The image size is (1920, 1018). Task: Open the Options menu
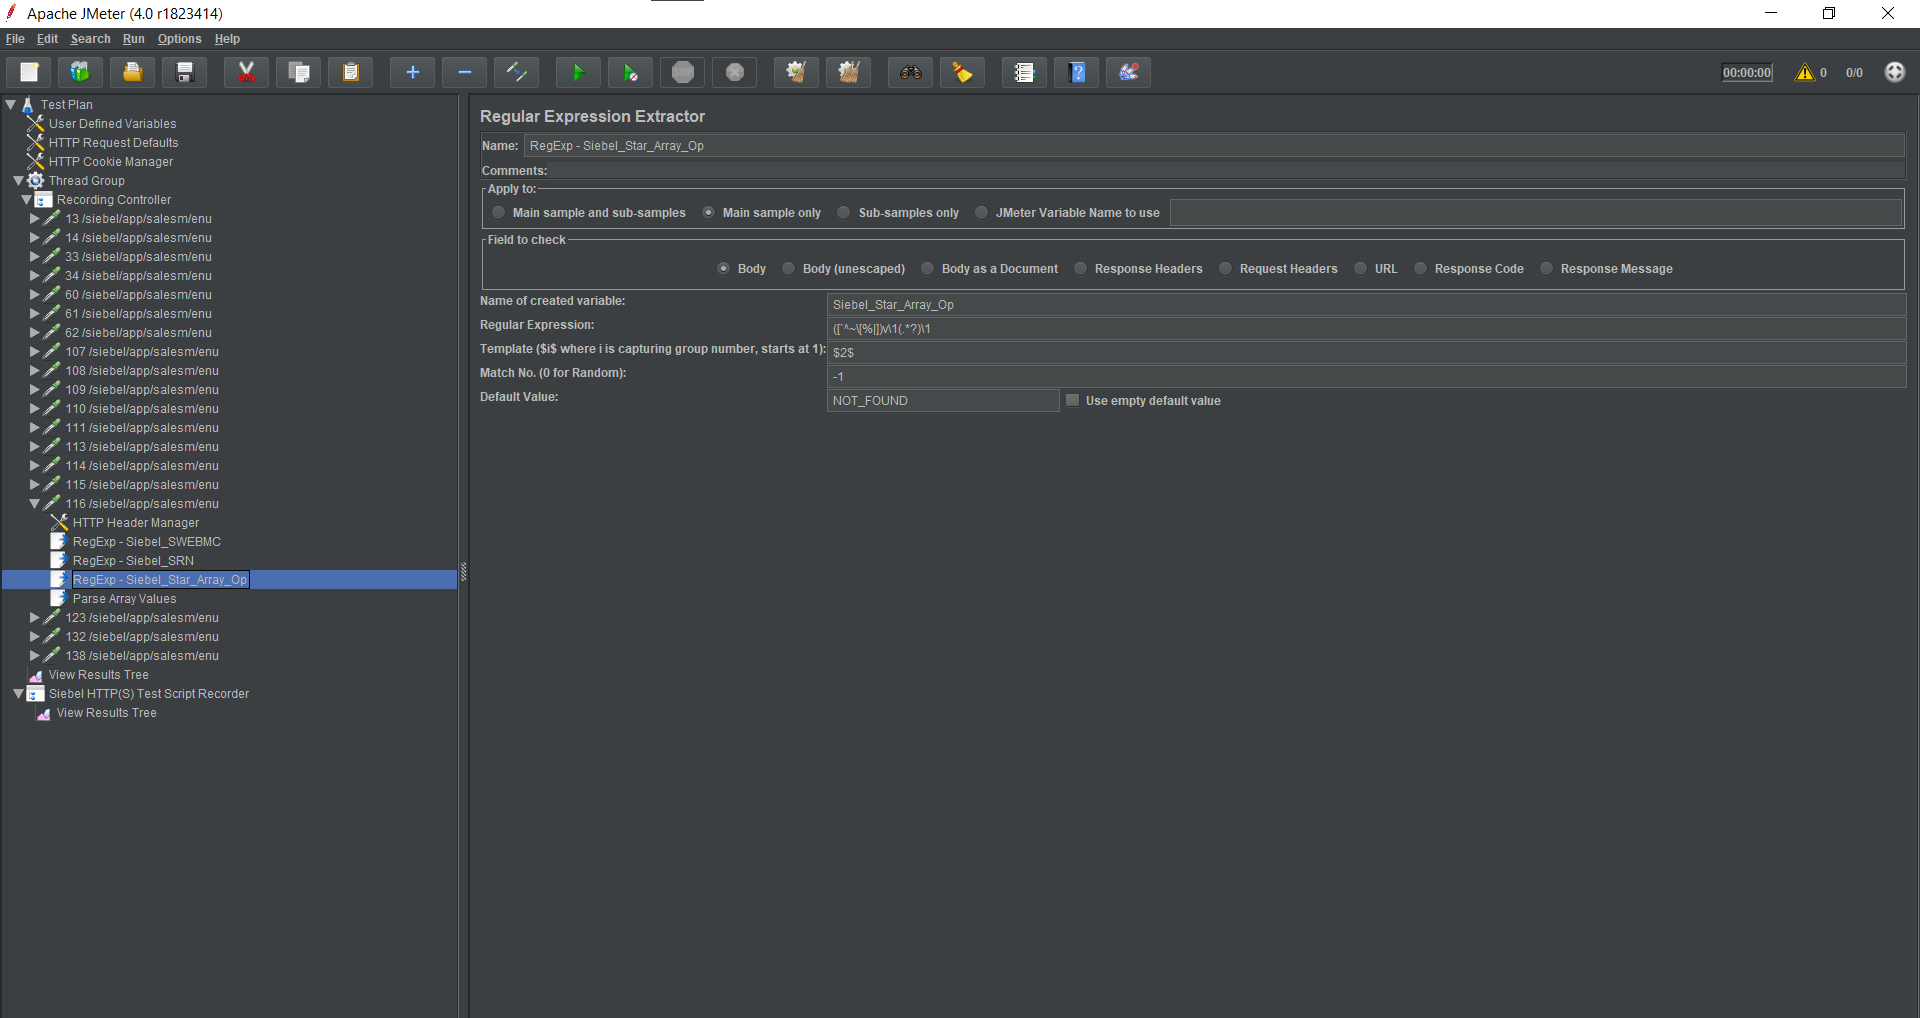pyautogui.click(x=180, y=39)
